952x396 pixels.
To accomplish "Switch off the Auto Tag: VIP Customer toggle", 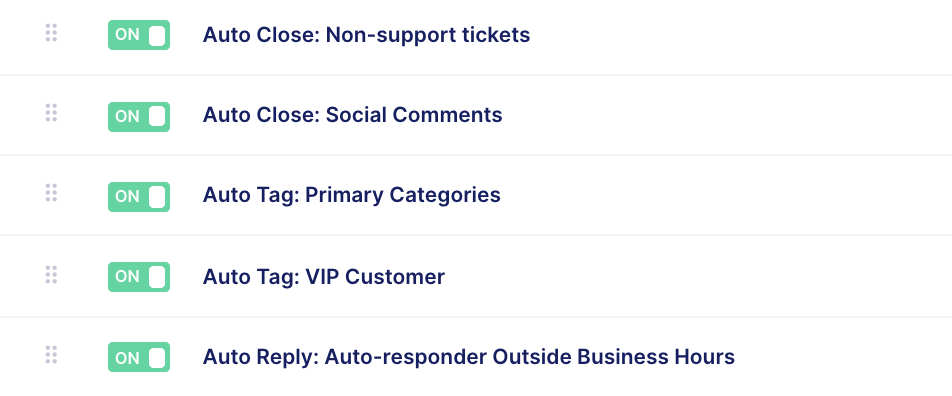I will (x=139, y=277).
